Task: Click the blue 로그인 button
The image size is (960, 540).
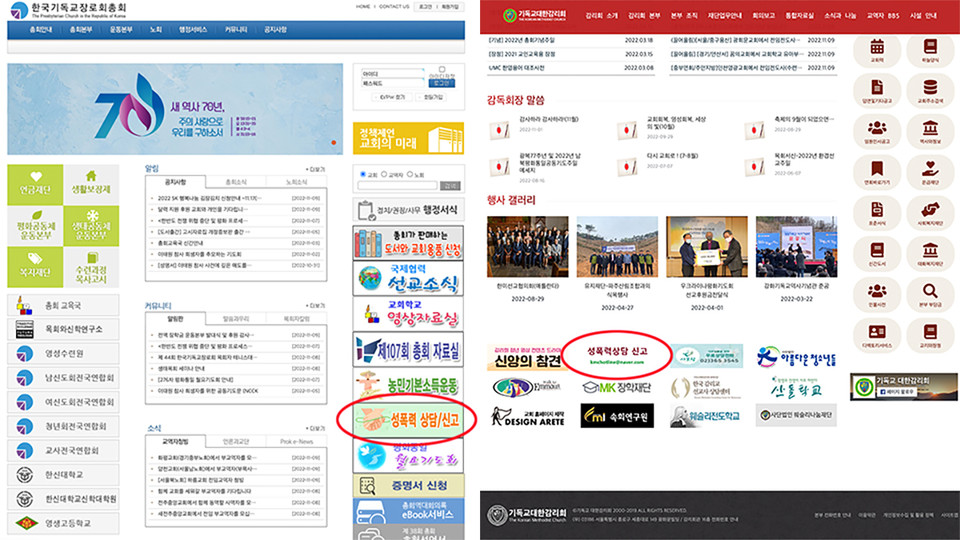Action: (x=441, y=83)
